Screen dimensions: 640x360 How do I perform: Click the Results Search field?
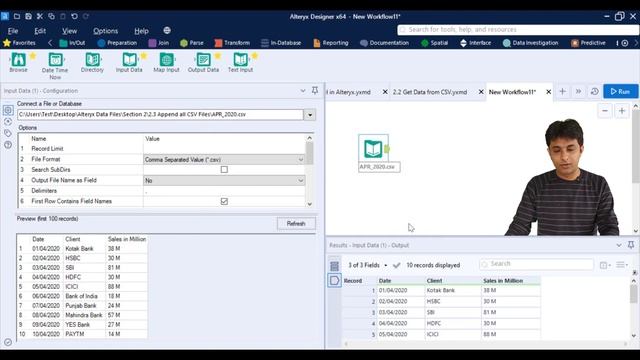point(536,264)
